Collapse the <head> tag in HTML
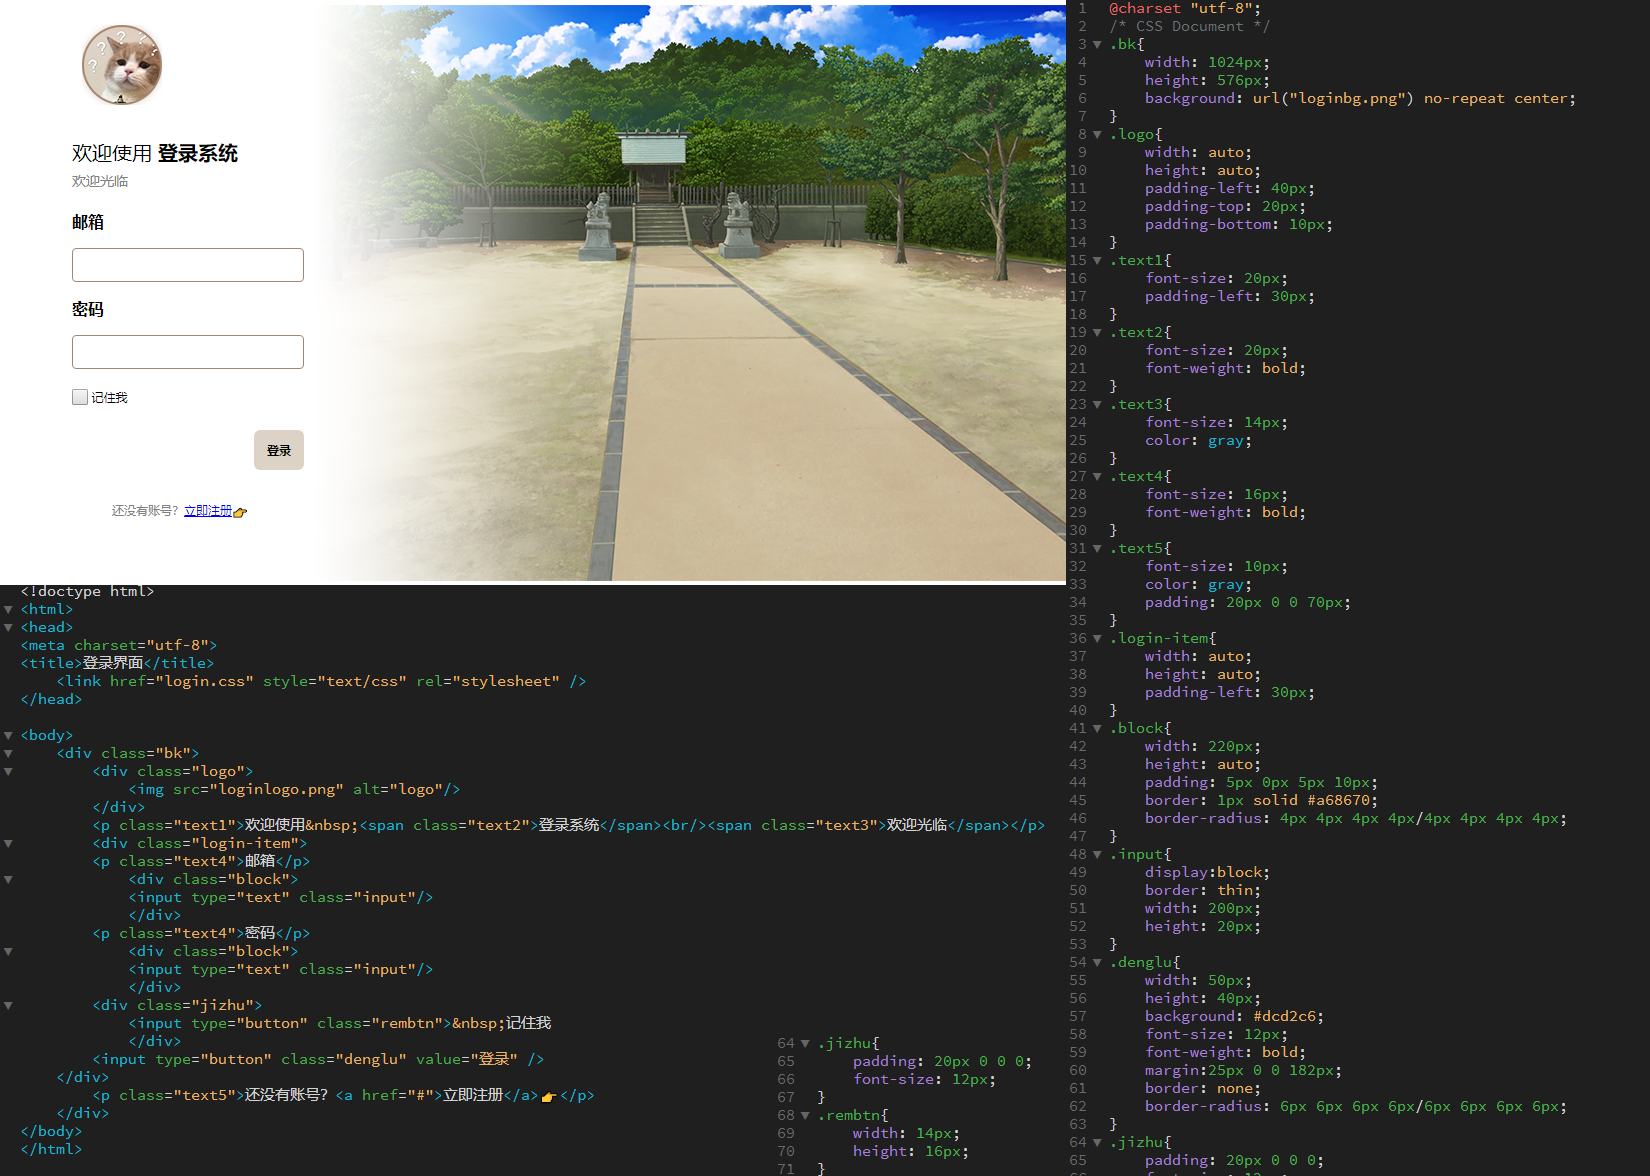Viewport: 1650px width, 1176px height. point(8,628)
